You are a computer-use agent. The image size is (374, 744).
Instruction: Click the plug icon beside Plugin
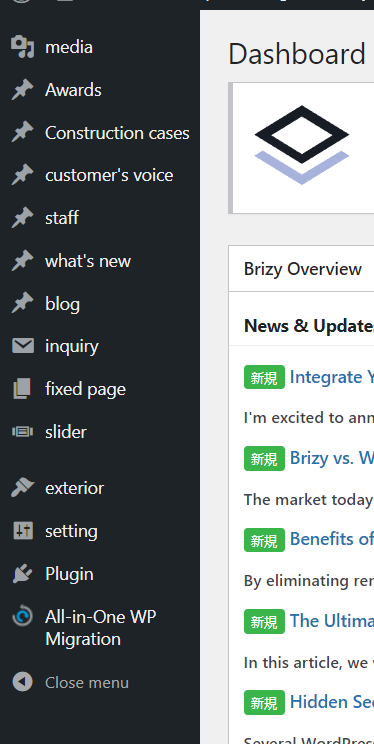tap(22, 574)
